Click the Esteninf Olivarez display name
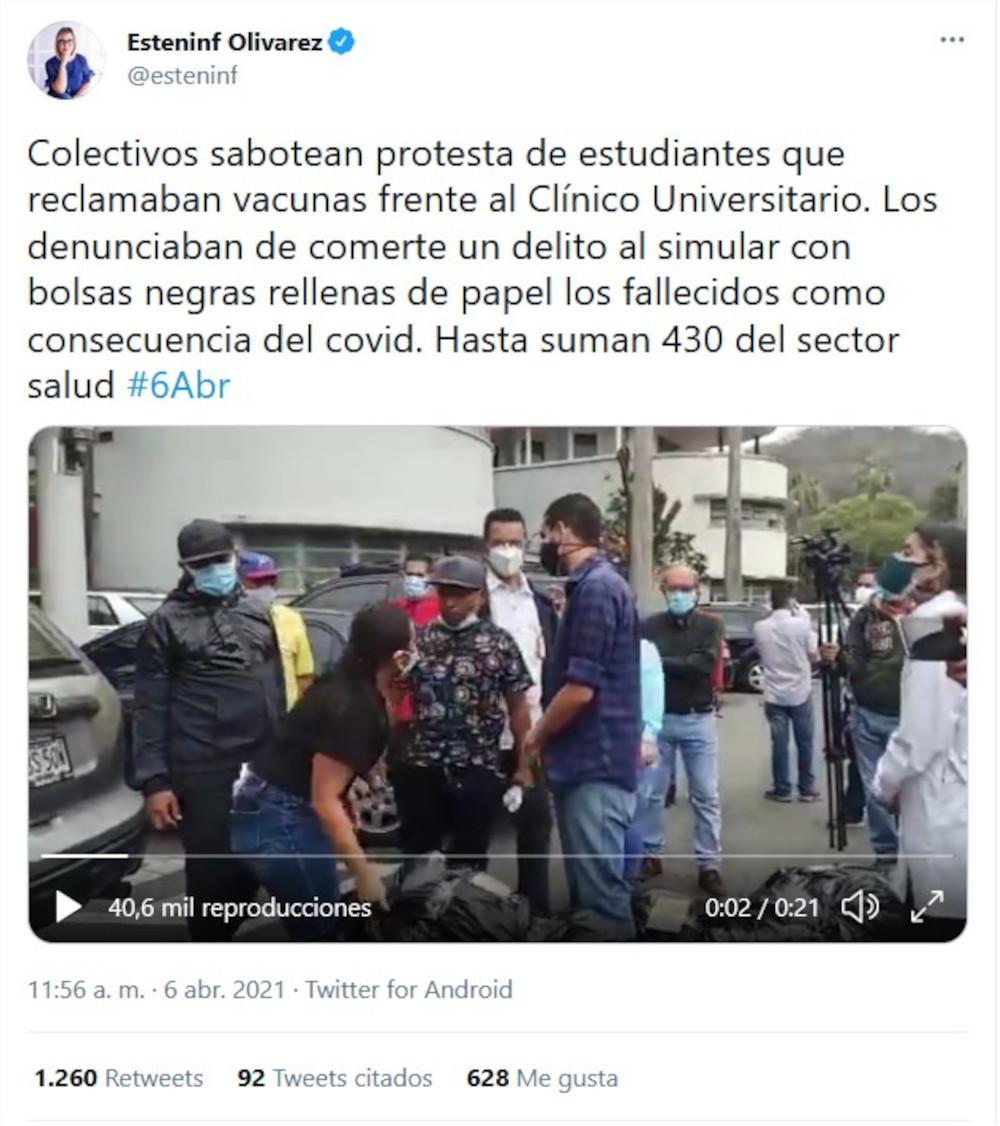The image size is (1000, 1126). (225, 42)
